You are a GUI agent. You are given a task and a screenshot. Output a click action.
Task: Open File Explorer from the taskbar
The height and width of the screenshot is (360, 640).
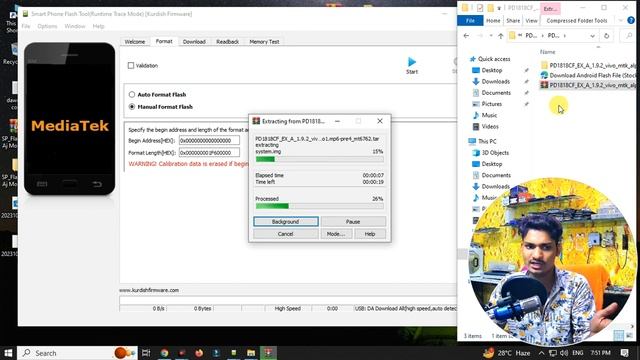click(251, 353)
